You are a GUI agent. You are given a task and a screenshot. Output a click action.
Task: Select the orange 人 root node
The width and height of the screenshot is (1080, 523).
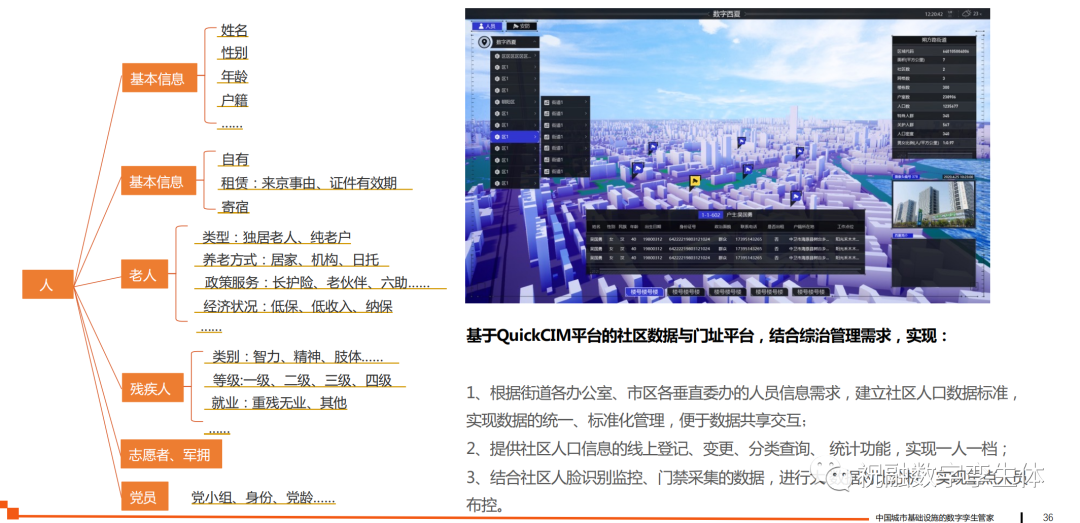[x=47, y=285]
